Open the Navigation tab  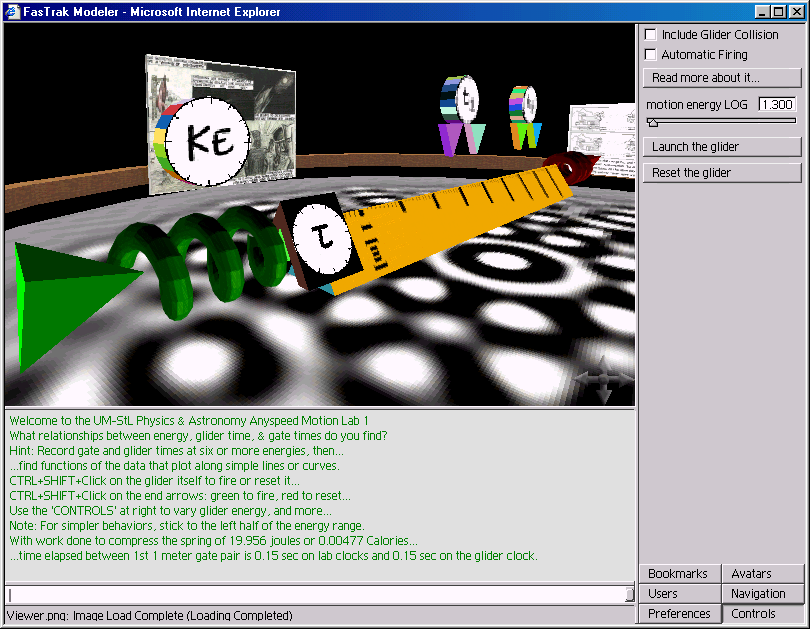coord(762,594)
